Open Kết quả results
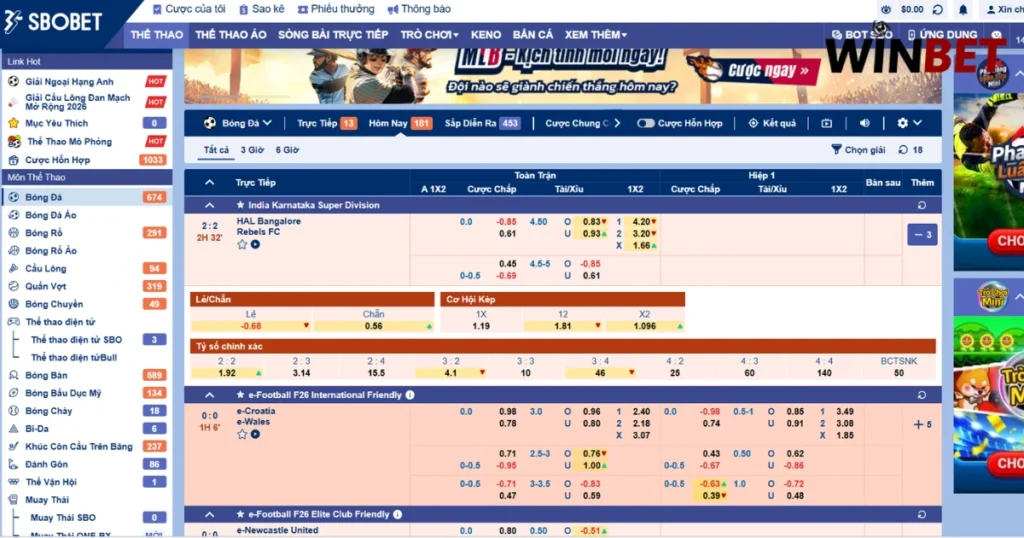 [x=772, y=123]
